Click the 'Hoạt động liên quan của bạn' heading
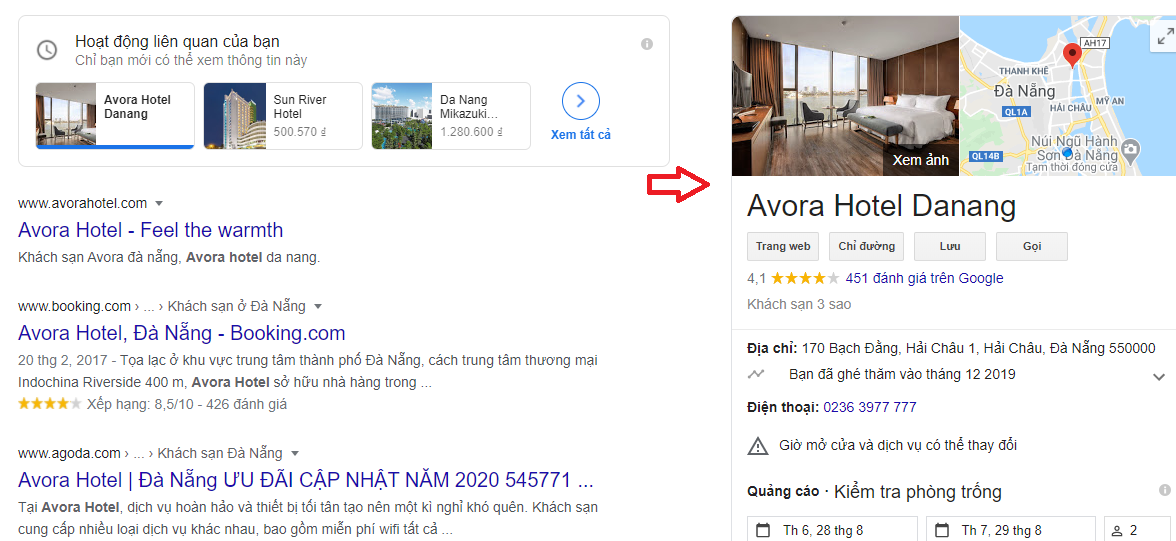 click(177, 41)
